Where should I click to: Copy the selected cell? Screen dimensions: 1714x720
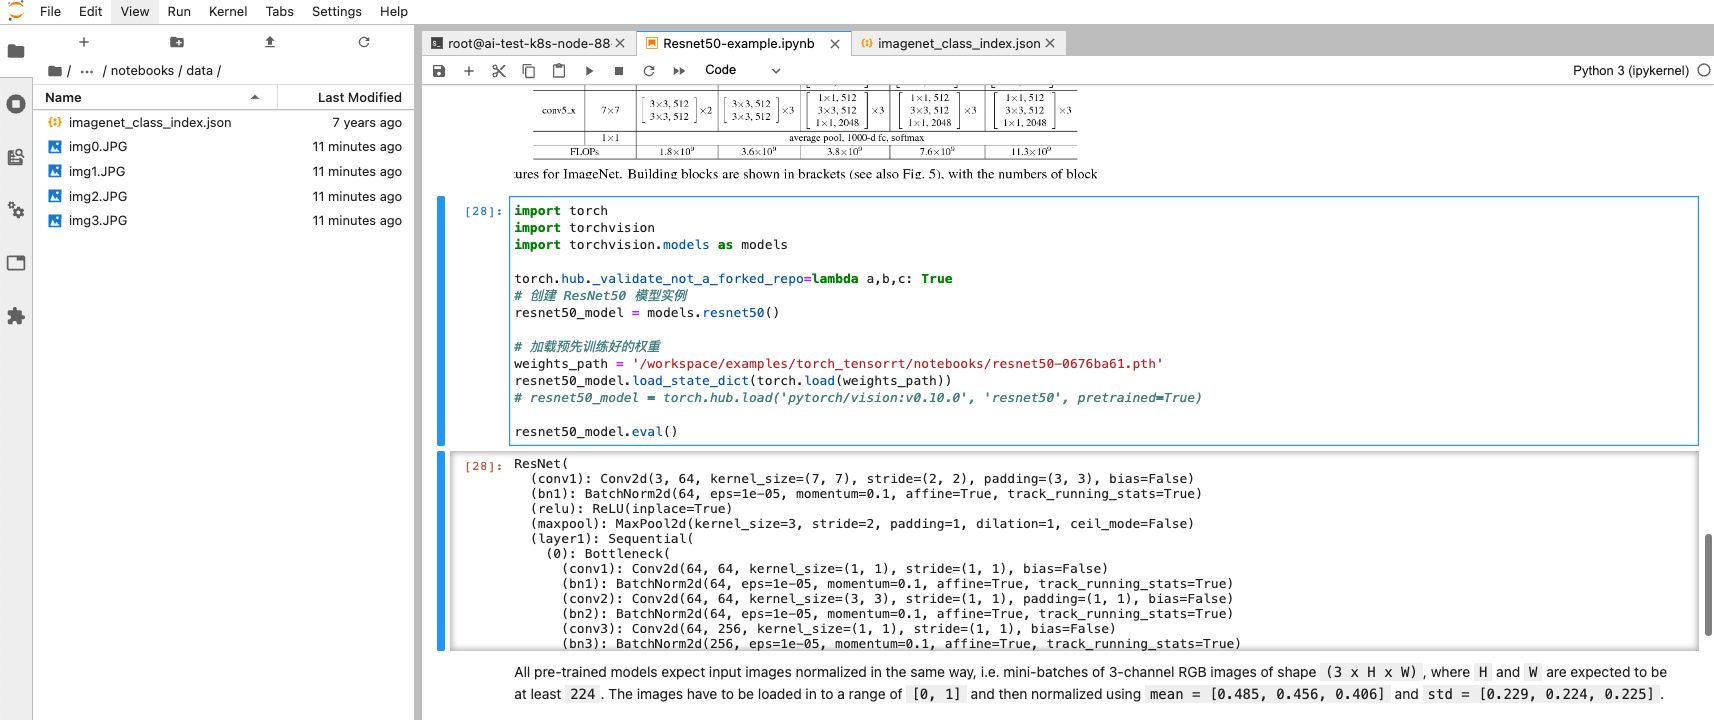pos(529,71)
